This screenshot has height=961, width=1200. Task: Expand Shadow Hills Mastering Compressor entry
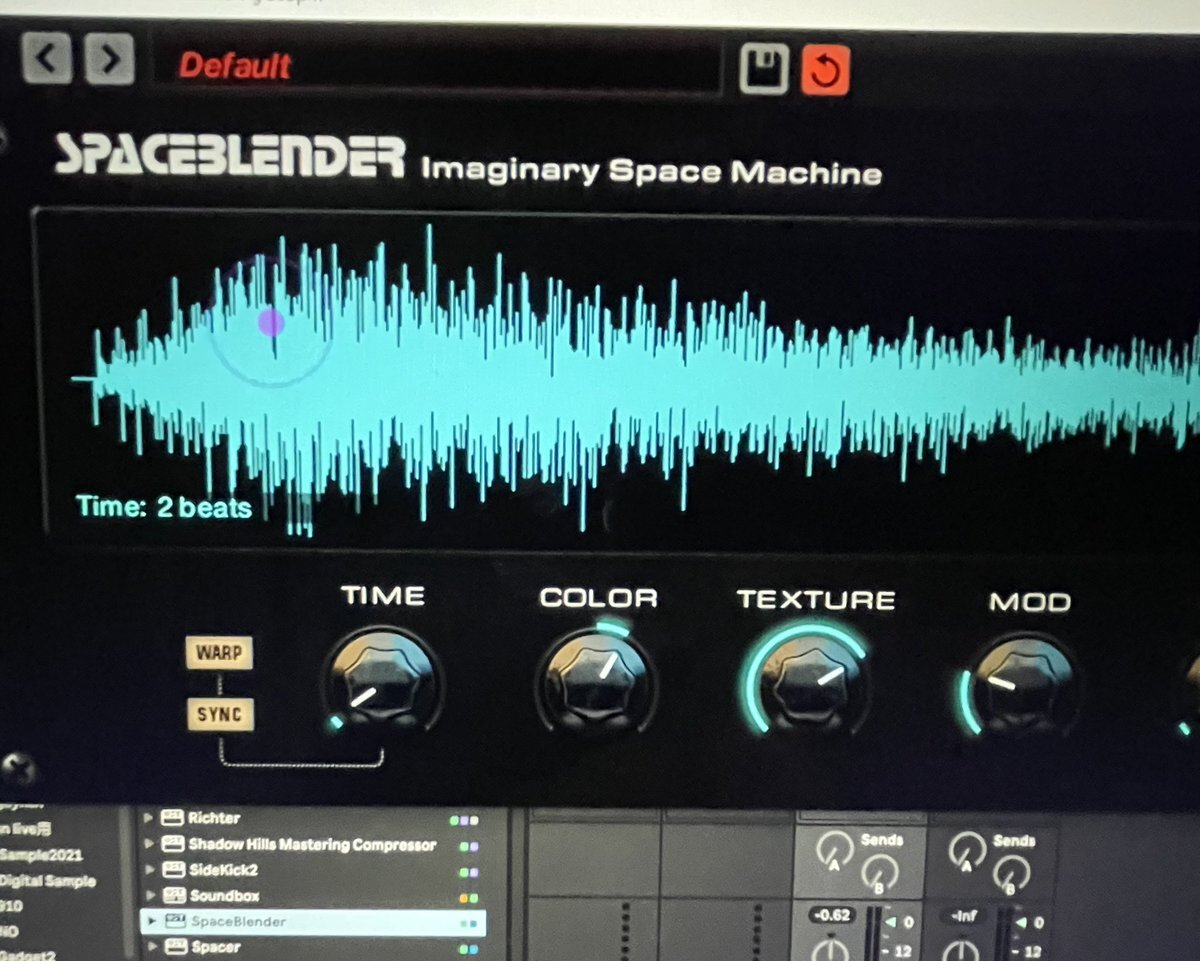(x=149, y=845)
